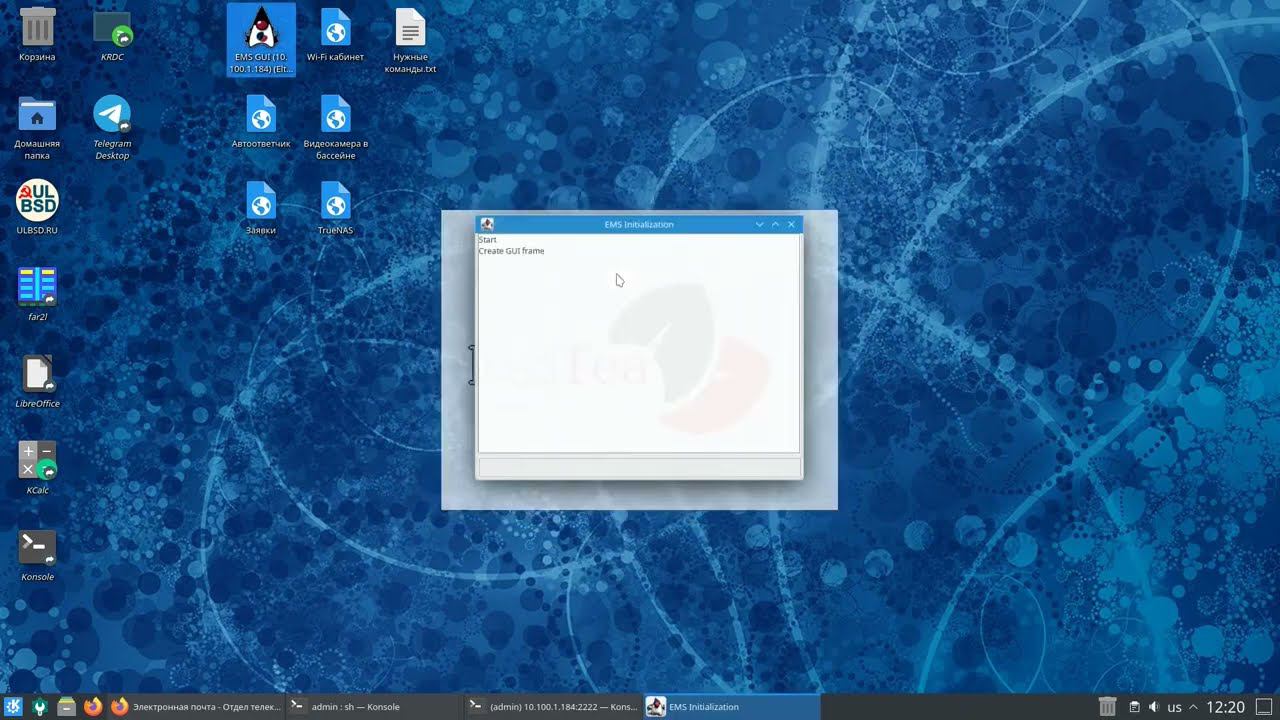Open the trash widget in the panel

coord(1107,707)
